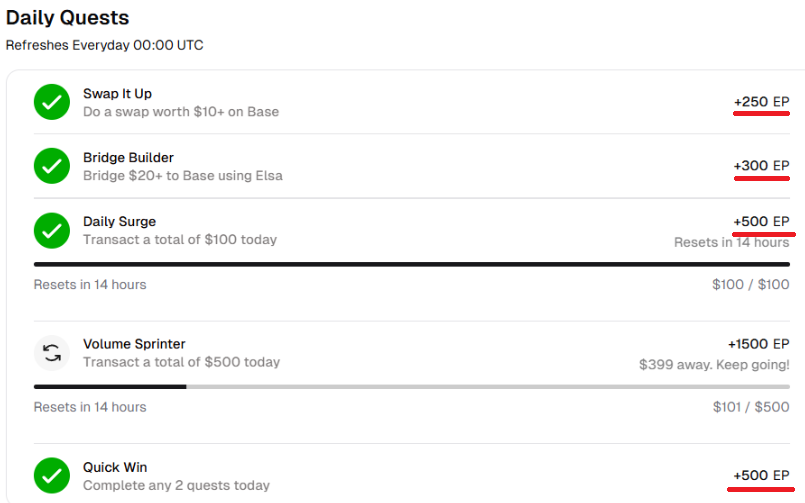This screenshot has height=503, width=805.
Task: Click the +300 EP reward label
Action: pos(761,166)
